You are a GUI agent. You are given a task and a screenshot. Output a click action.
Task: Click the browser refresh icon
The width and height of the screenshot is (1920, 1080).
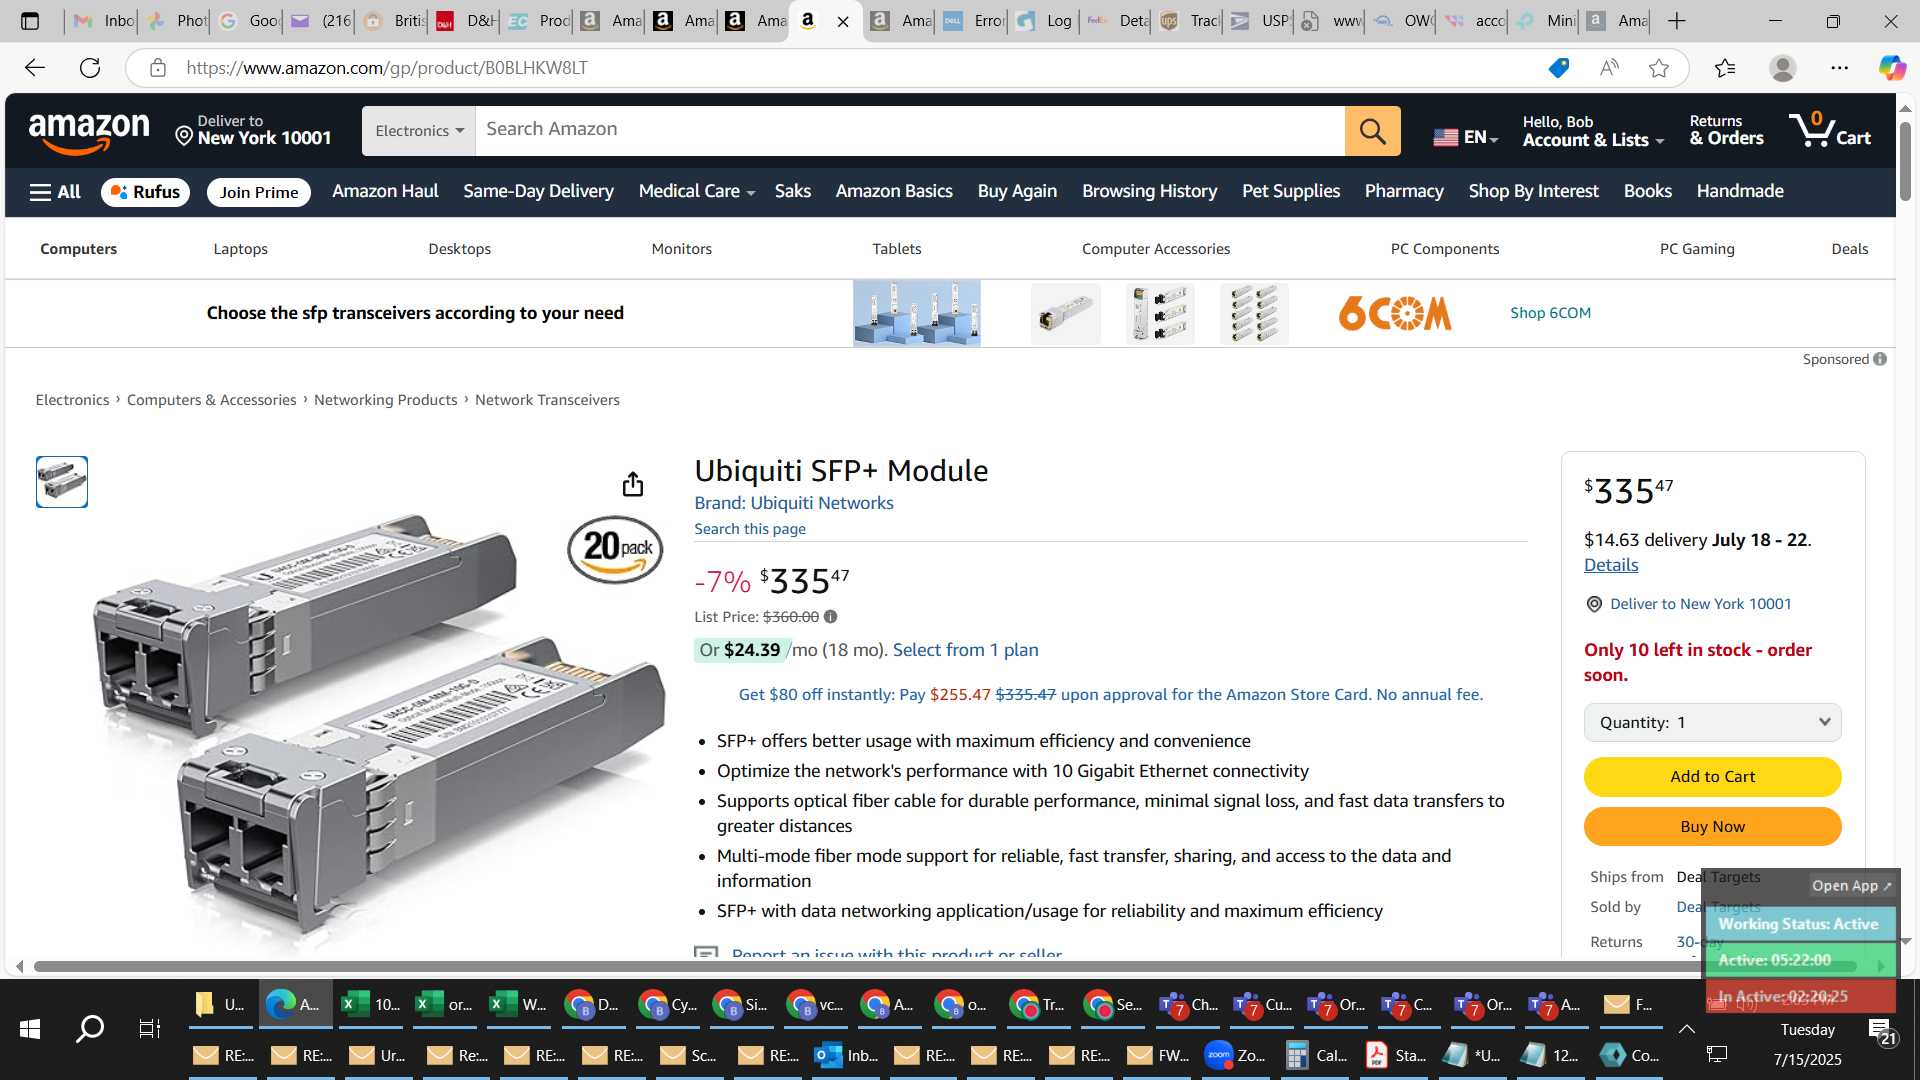click(90, 68)
